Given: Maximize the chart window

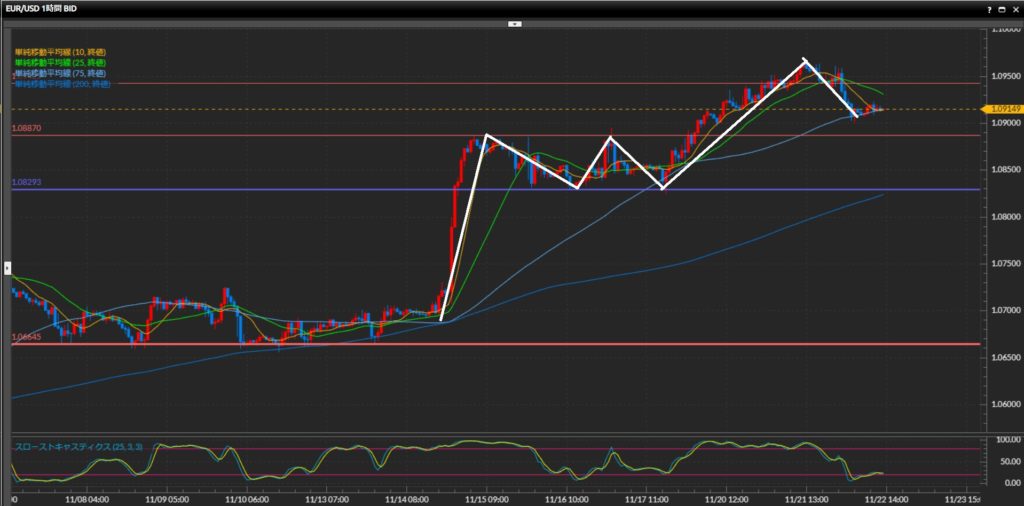Looking at the screenshot, I should tap(1002, 8).
